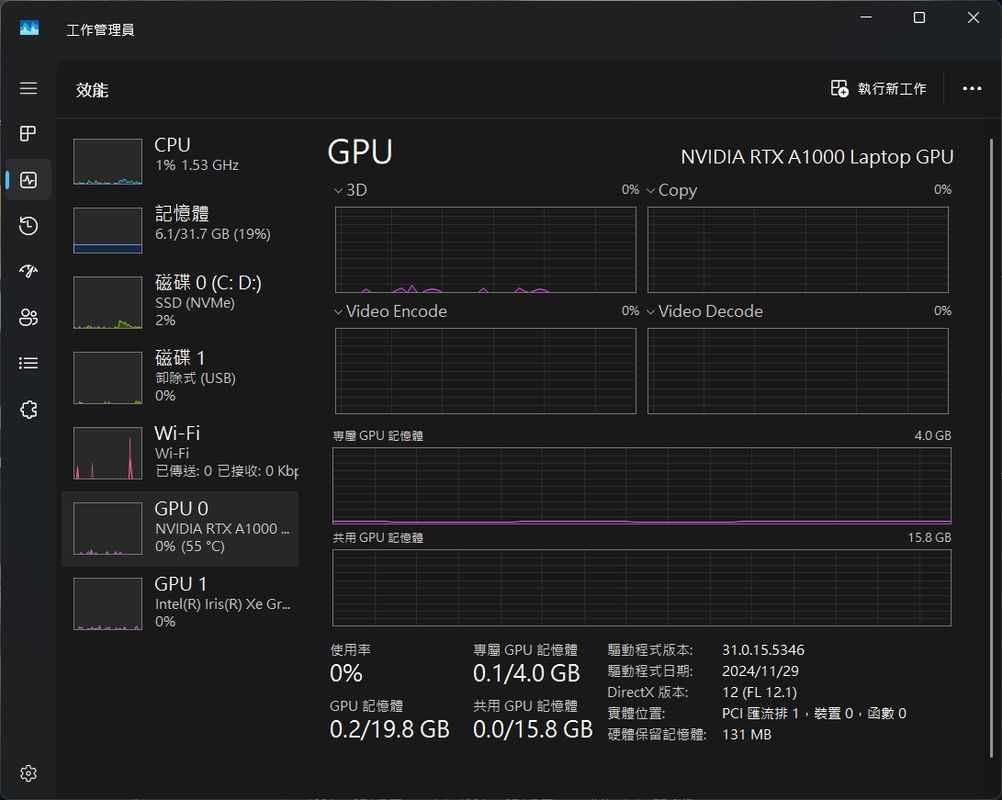Open Services puzzle-piece sidebar icon
This screenshot has width=1002, height=800.
pos(28,410)
